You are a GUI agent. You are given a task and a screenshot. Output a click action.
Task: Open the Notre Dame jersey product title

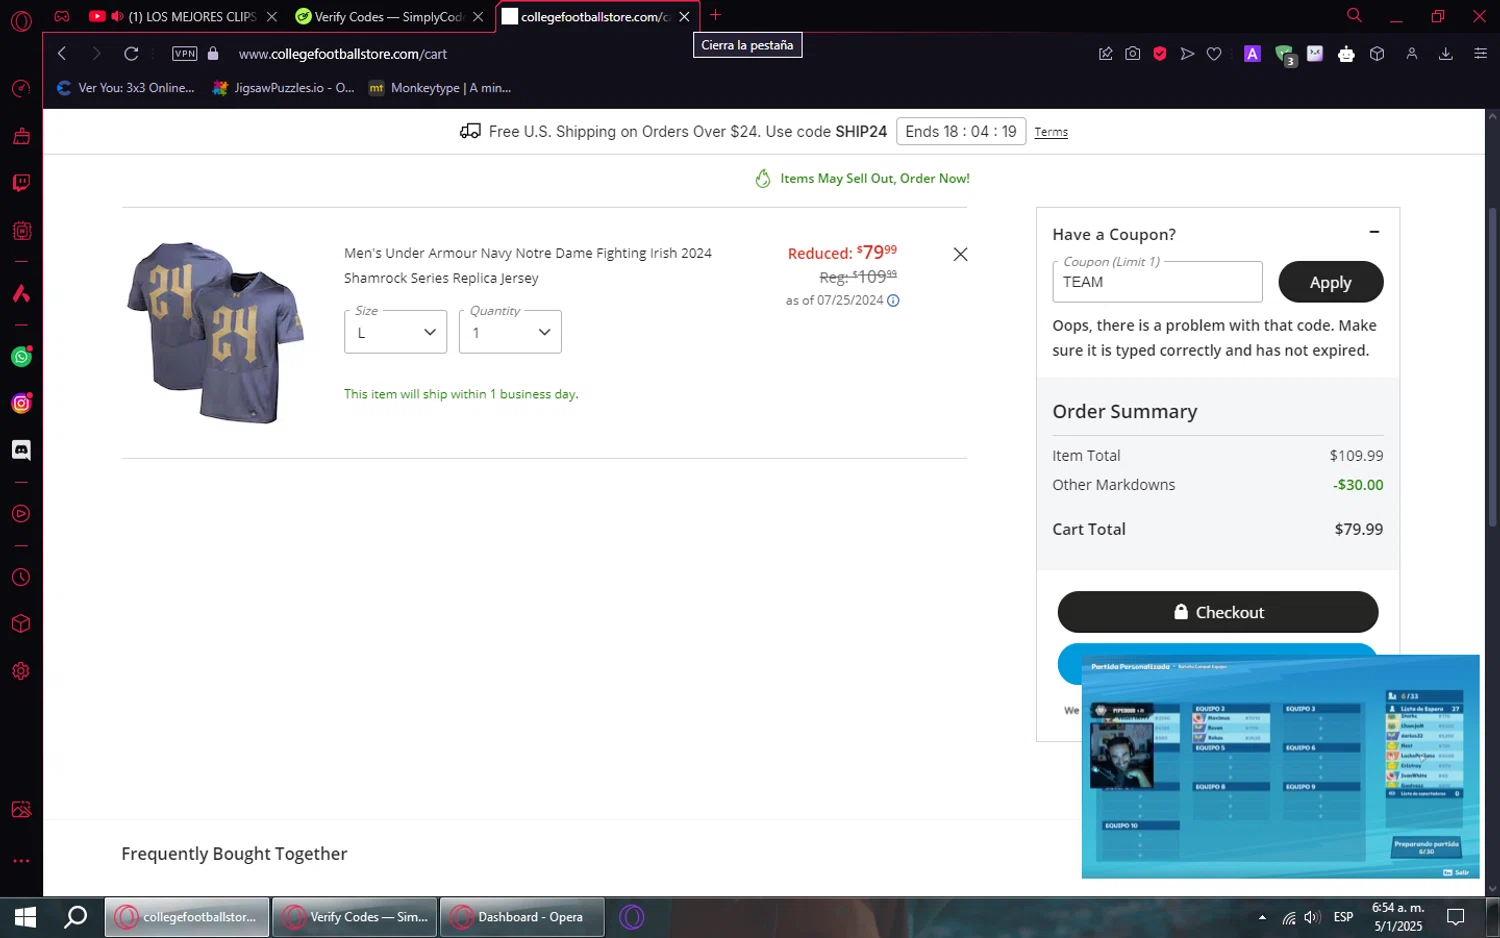point(528,265)
